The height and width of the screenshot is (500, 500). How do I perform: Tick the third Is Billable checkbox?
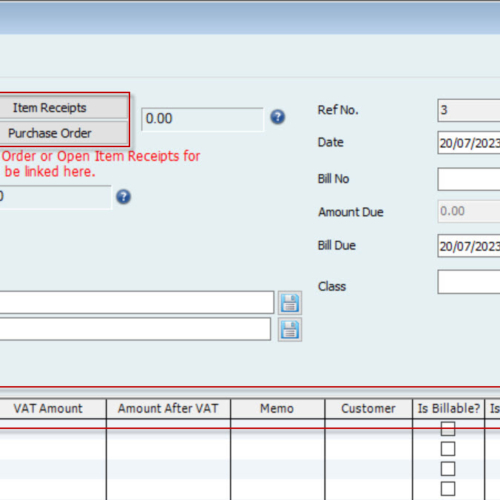448,469
